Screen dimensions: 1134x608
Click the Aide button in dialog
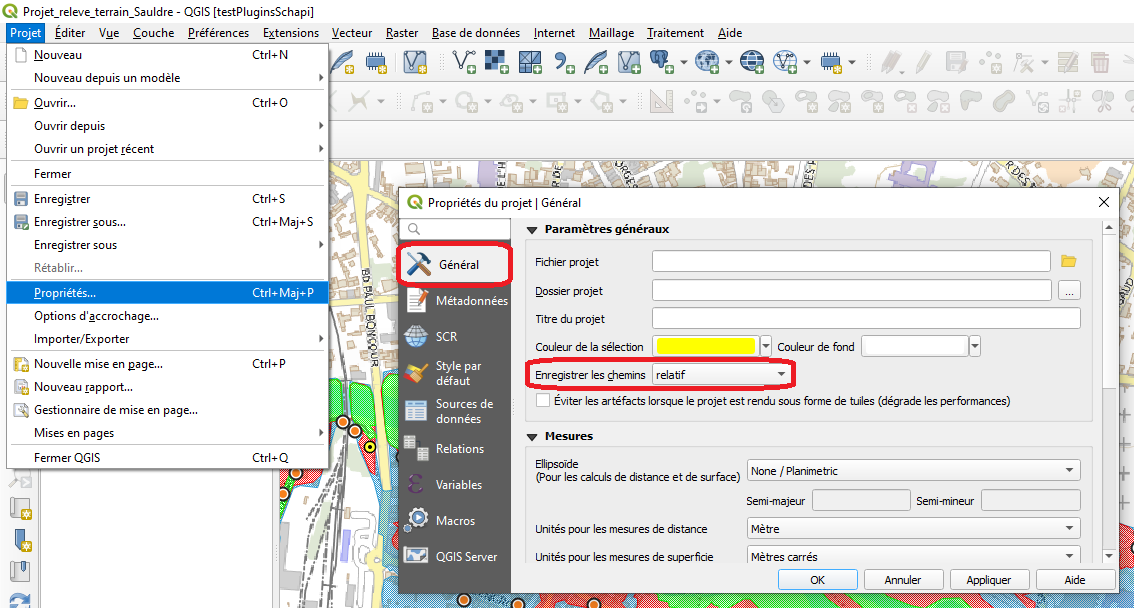click(x=1075, y=580)
